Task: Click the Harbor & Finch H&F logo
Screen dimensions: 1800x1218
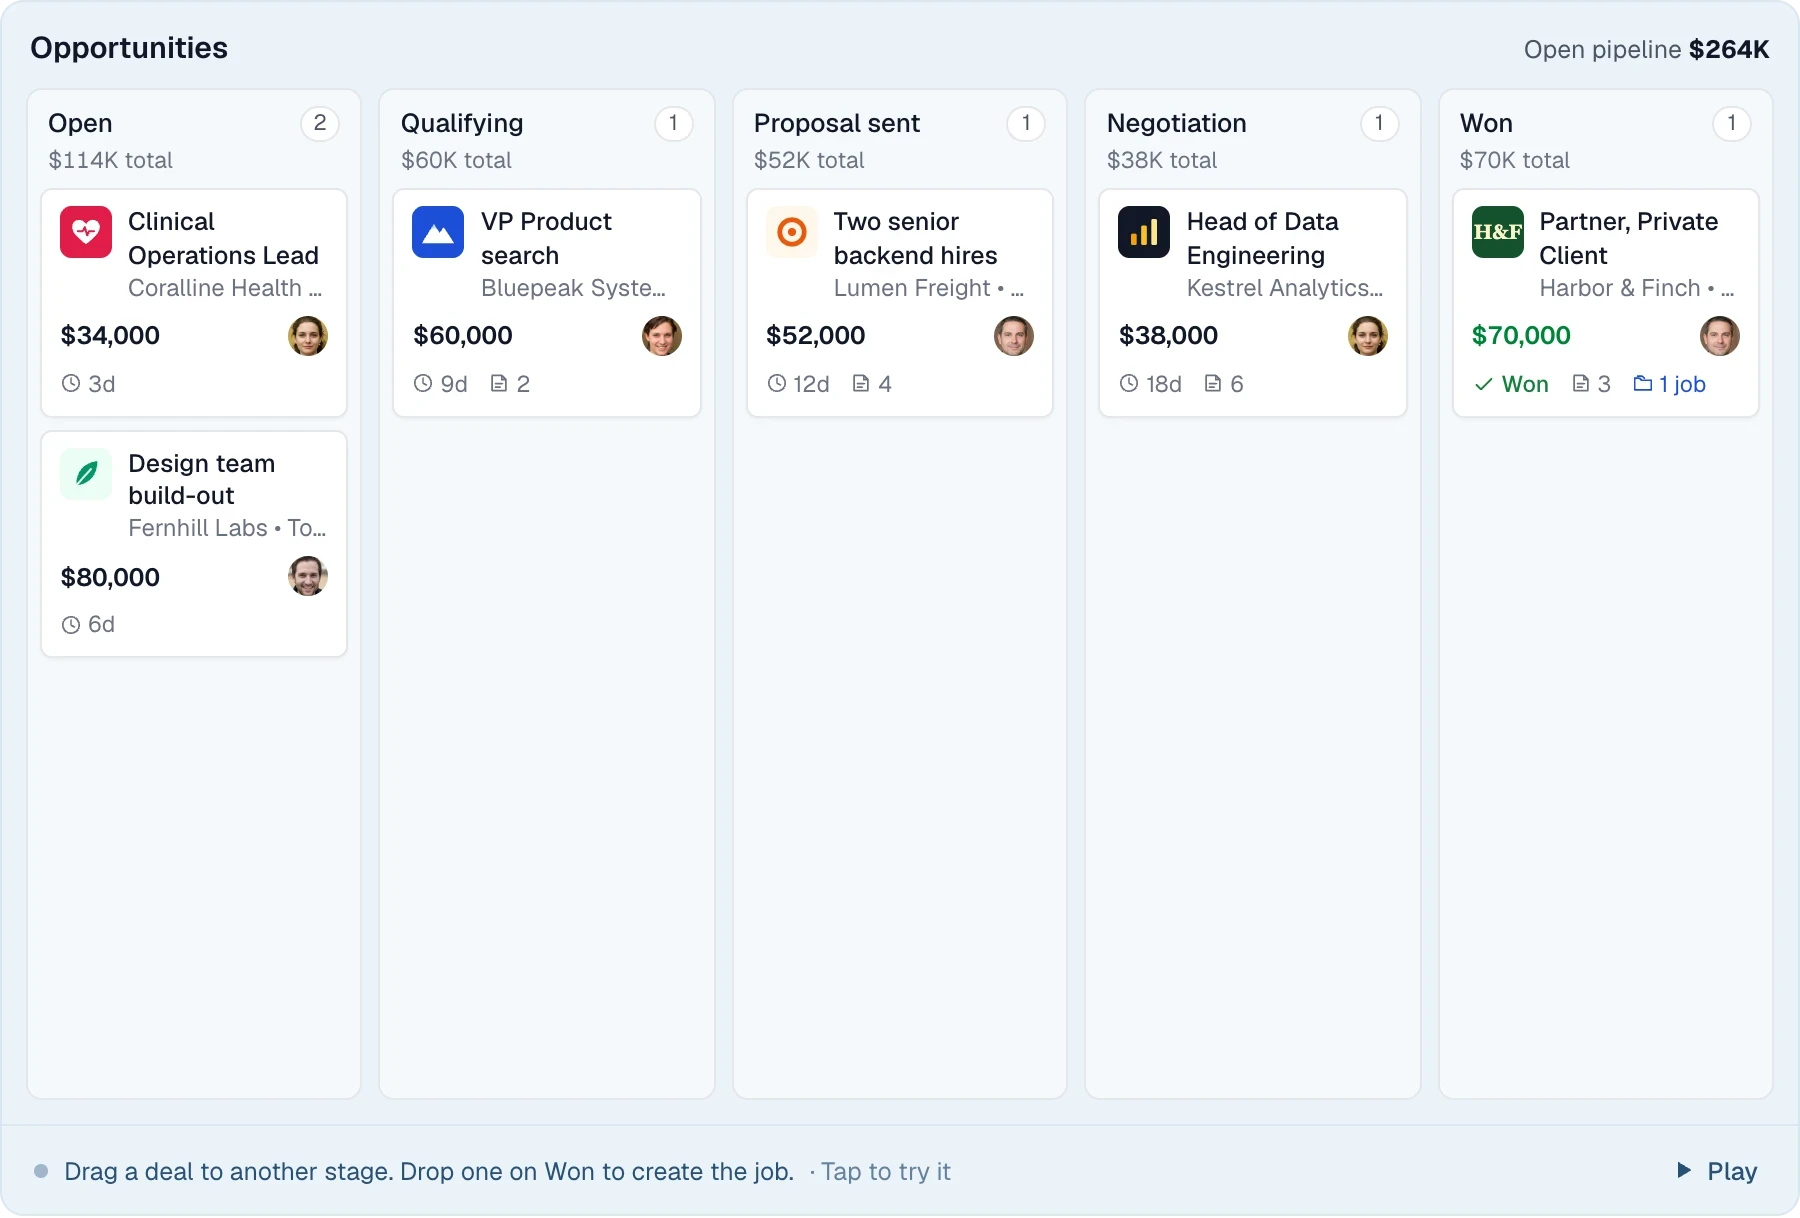Action: click(1497, 232)
